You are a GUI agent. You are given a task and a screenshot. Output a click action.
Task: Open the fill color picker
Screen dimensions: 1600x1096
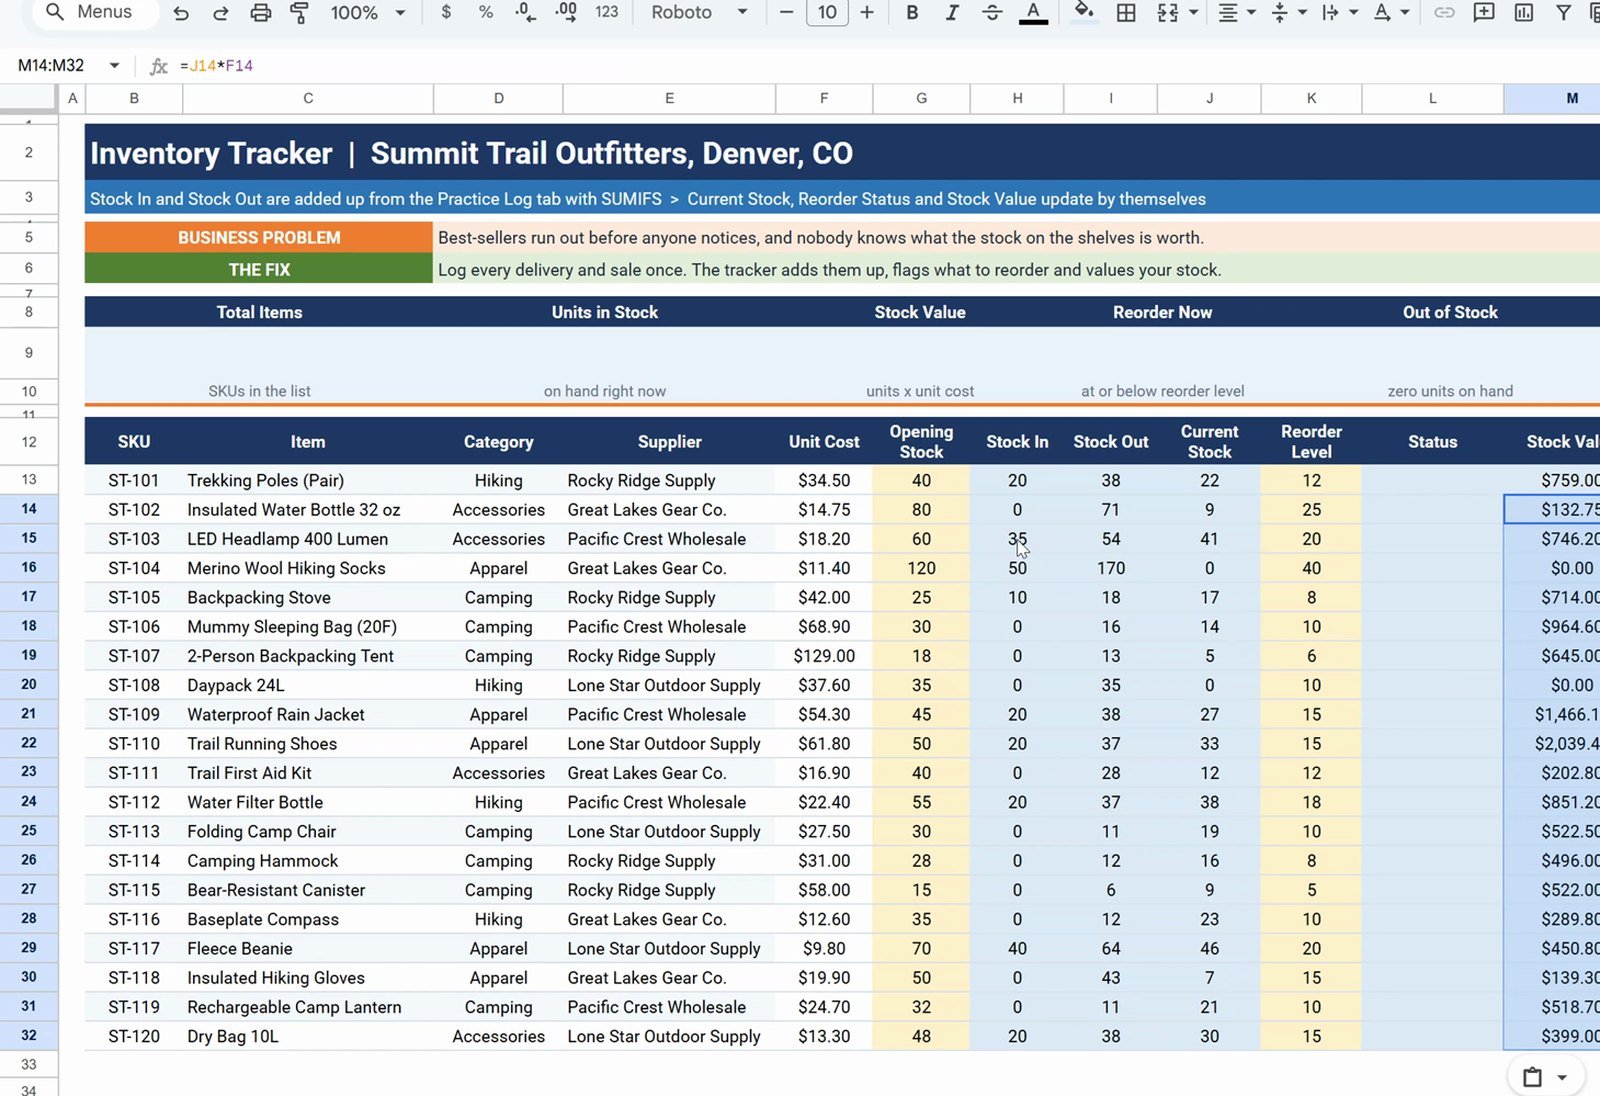(x=1084, y=13)
